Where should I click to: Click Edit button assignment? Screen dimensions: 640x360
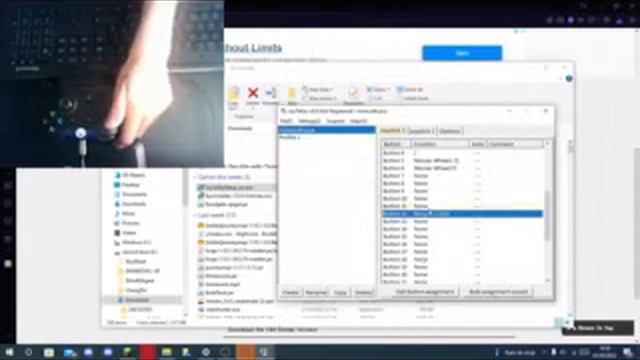425,292
